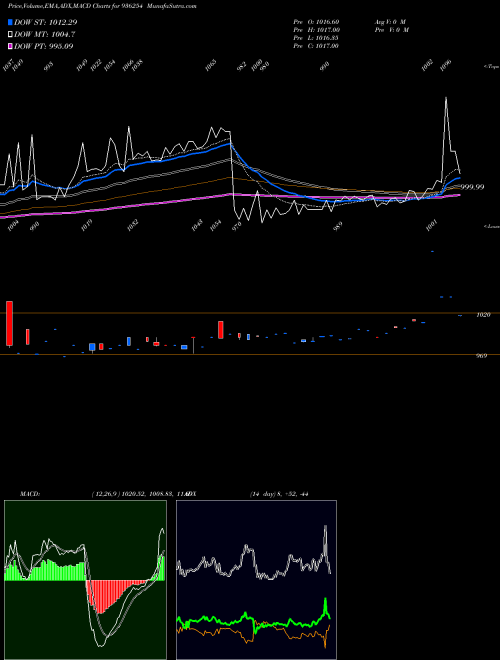Open the ADX indicator chart panel
Screen dimensions: 500x660
[256, 580]
